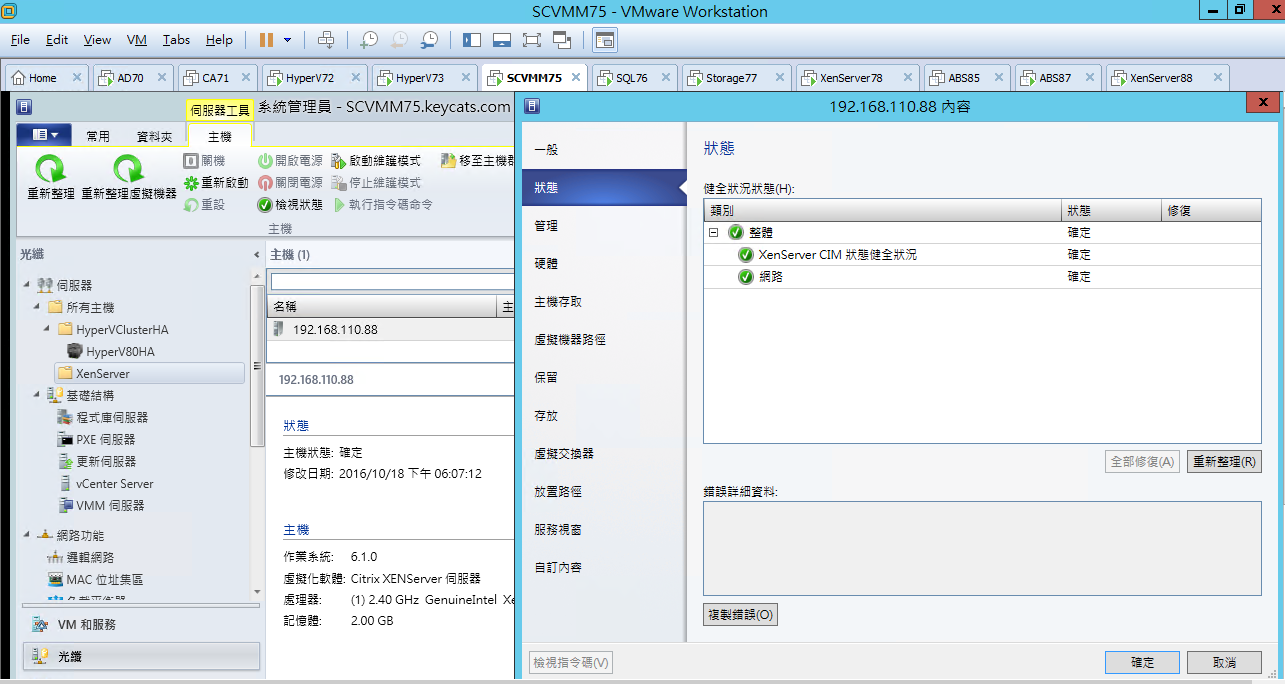This screenshot has width=1285, height=684.
Task: Open snapshot manager toolbar icon
Action: [x=429, y=40]
